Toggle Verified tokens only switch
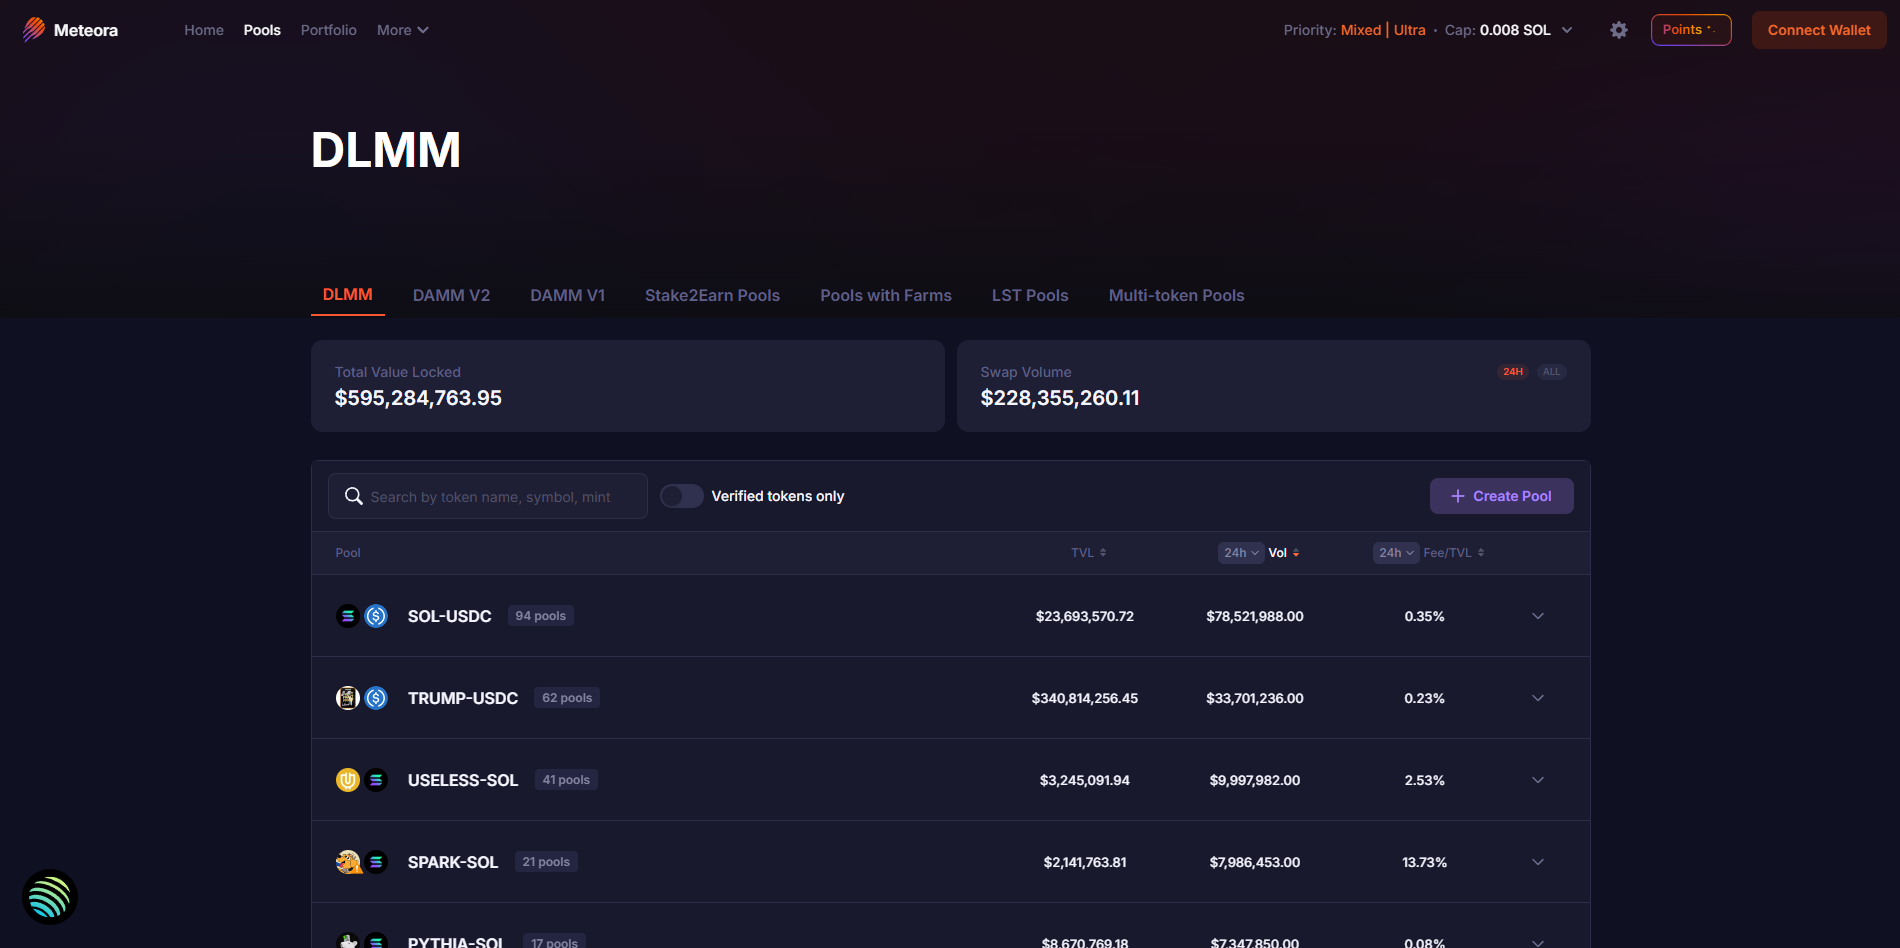The height and width of the screenshot is (948, 1900). tap(682, 496)
